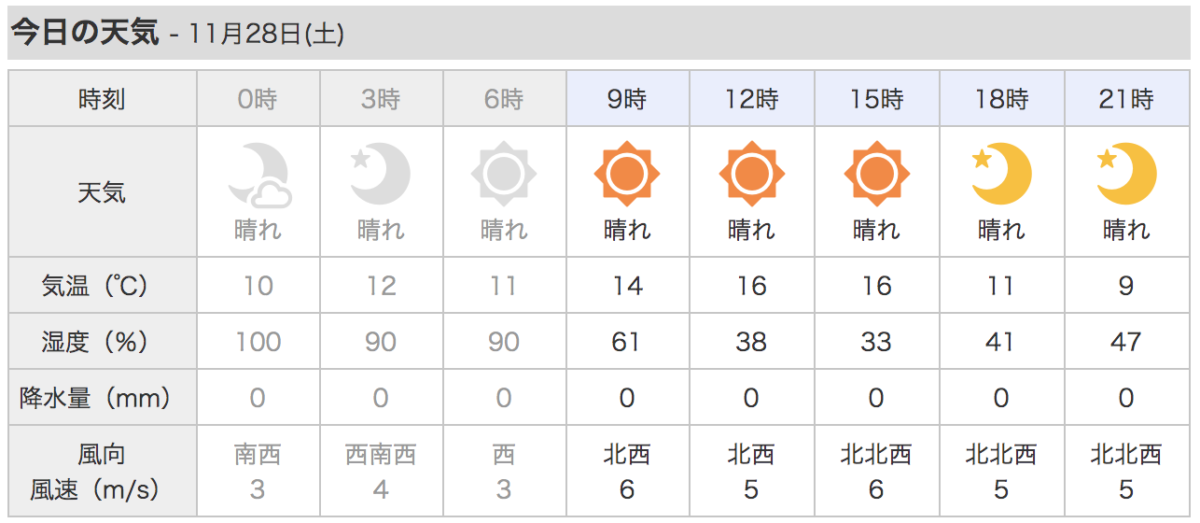This screenshot has width=1200, height=523.
Task: Click the 12時 temperature value 16
Action: [x=751, y=286]
